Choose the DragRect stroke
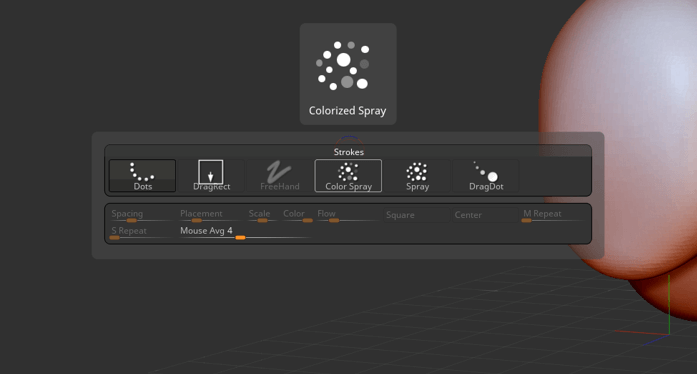697x374 pixels. [x=211, y=176]
